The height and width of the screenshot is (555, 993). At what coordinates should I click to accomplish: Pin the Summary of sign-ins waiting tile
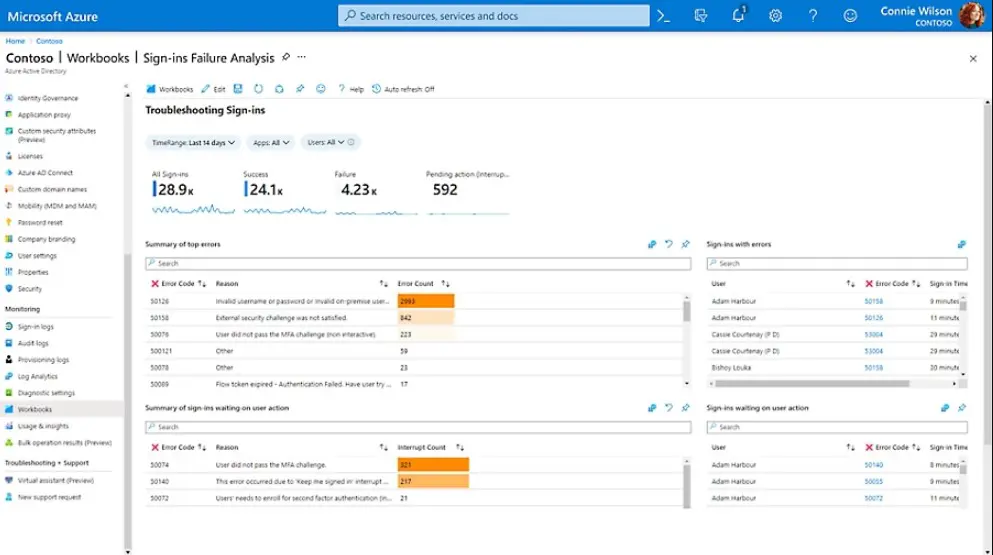(x=686, y=408)
